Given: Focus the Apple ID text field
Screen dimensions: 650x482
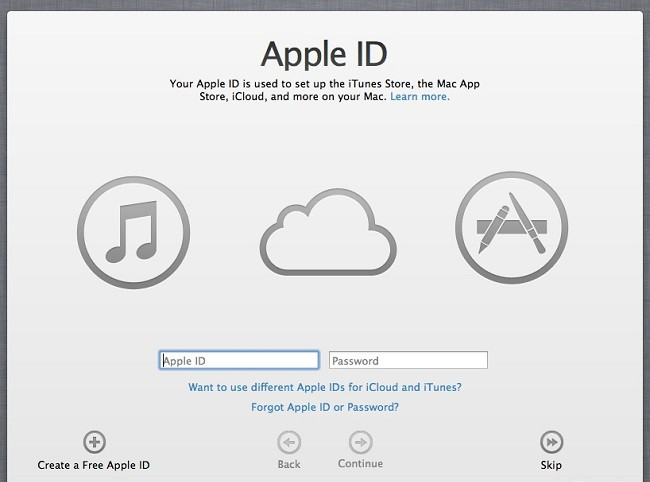Looking at the screenshot, I should pos(239,361).
